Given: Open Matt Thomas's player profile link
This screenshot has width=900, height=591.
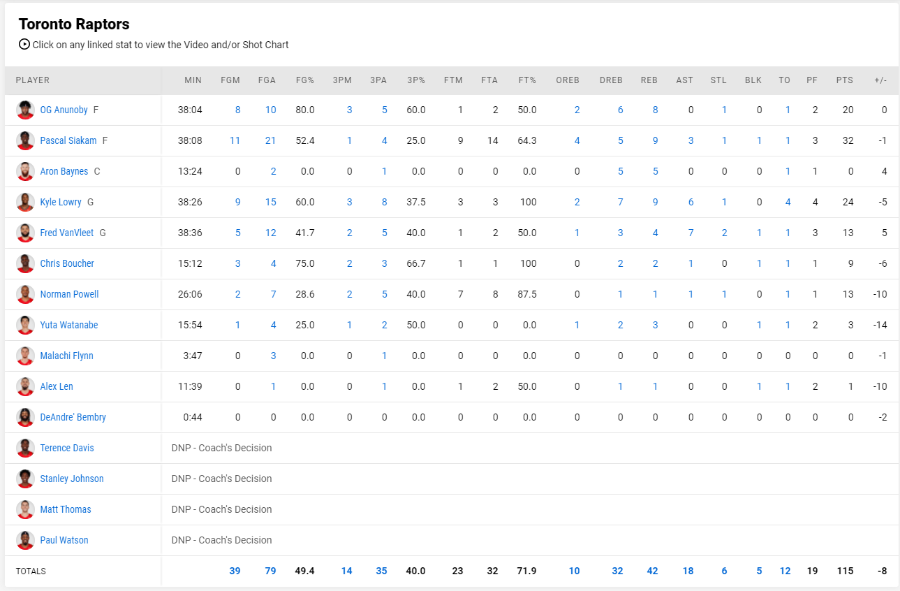Looking at the screenshot, I should [65, 510].
